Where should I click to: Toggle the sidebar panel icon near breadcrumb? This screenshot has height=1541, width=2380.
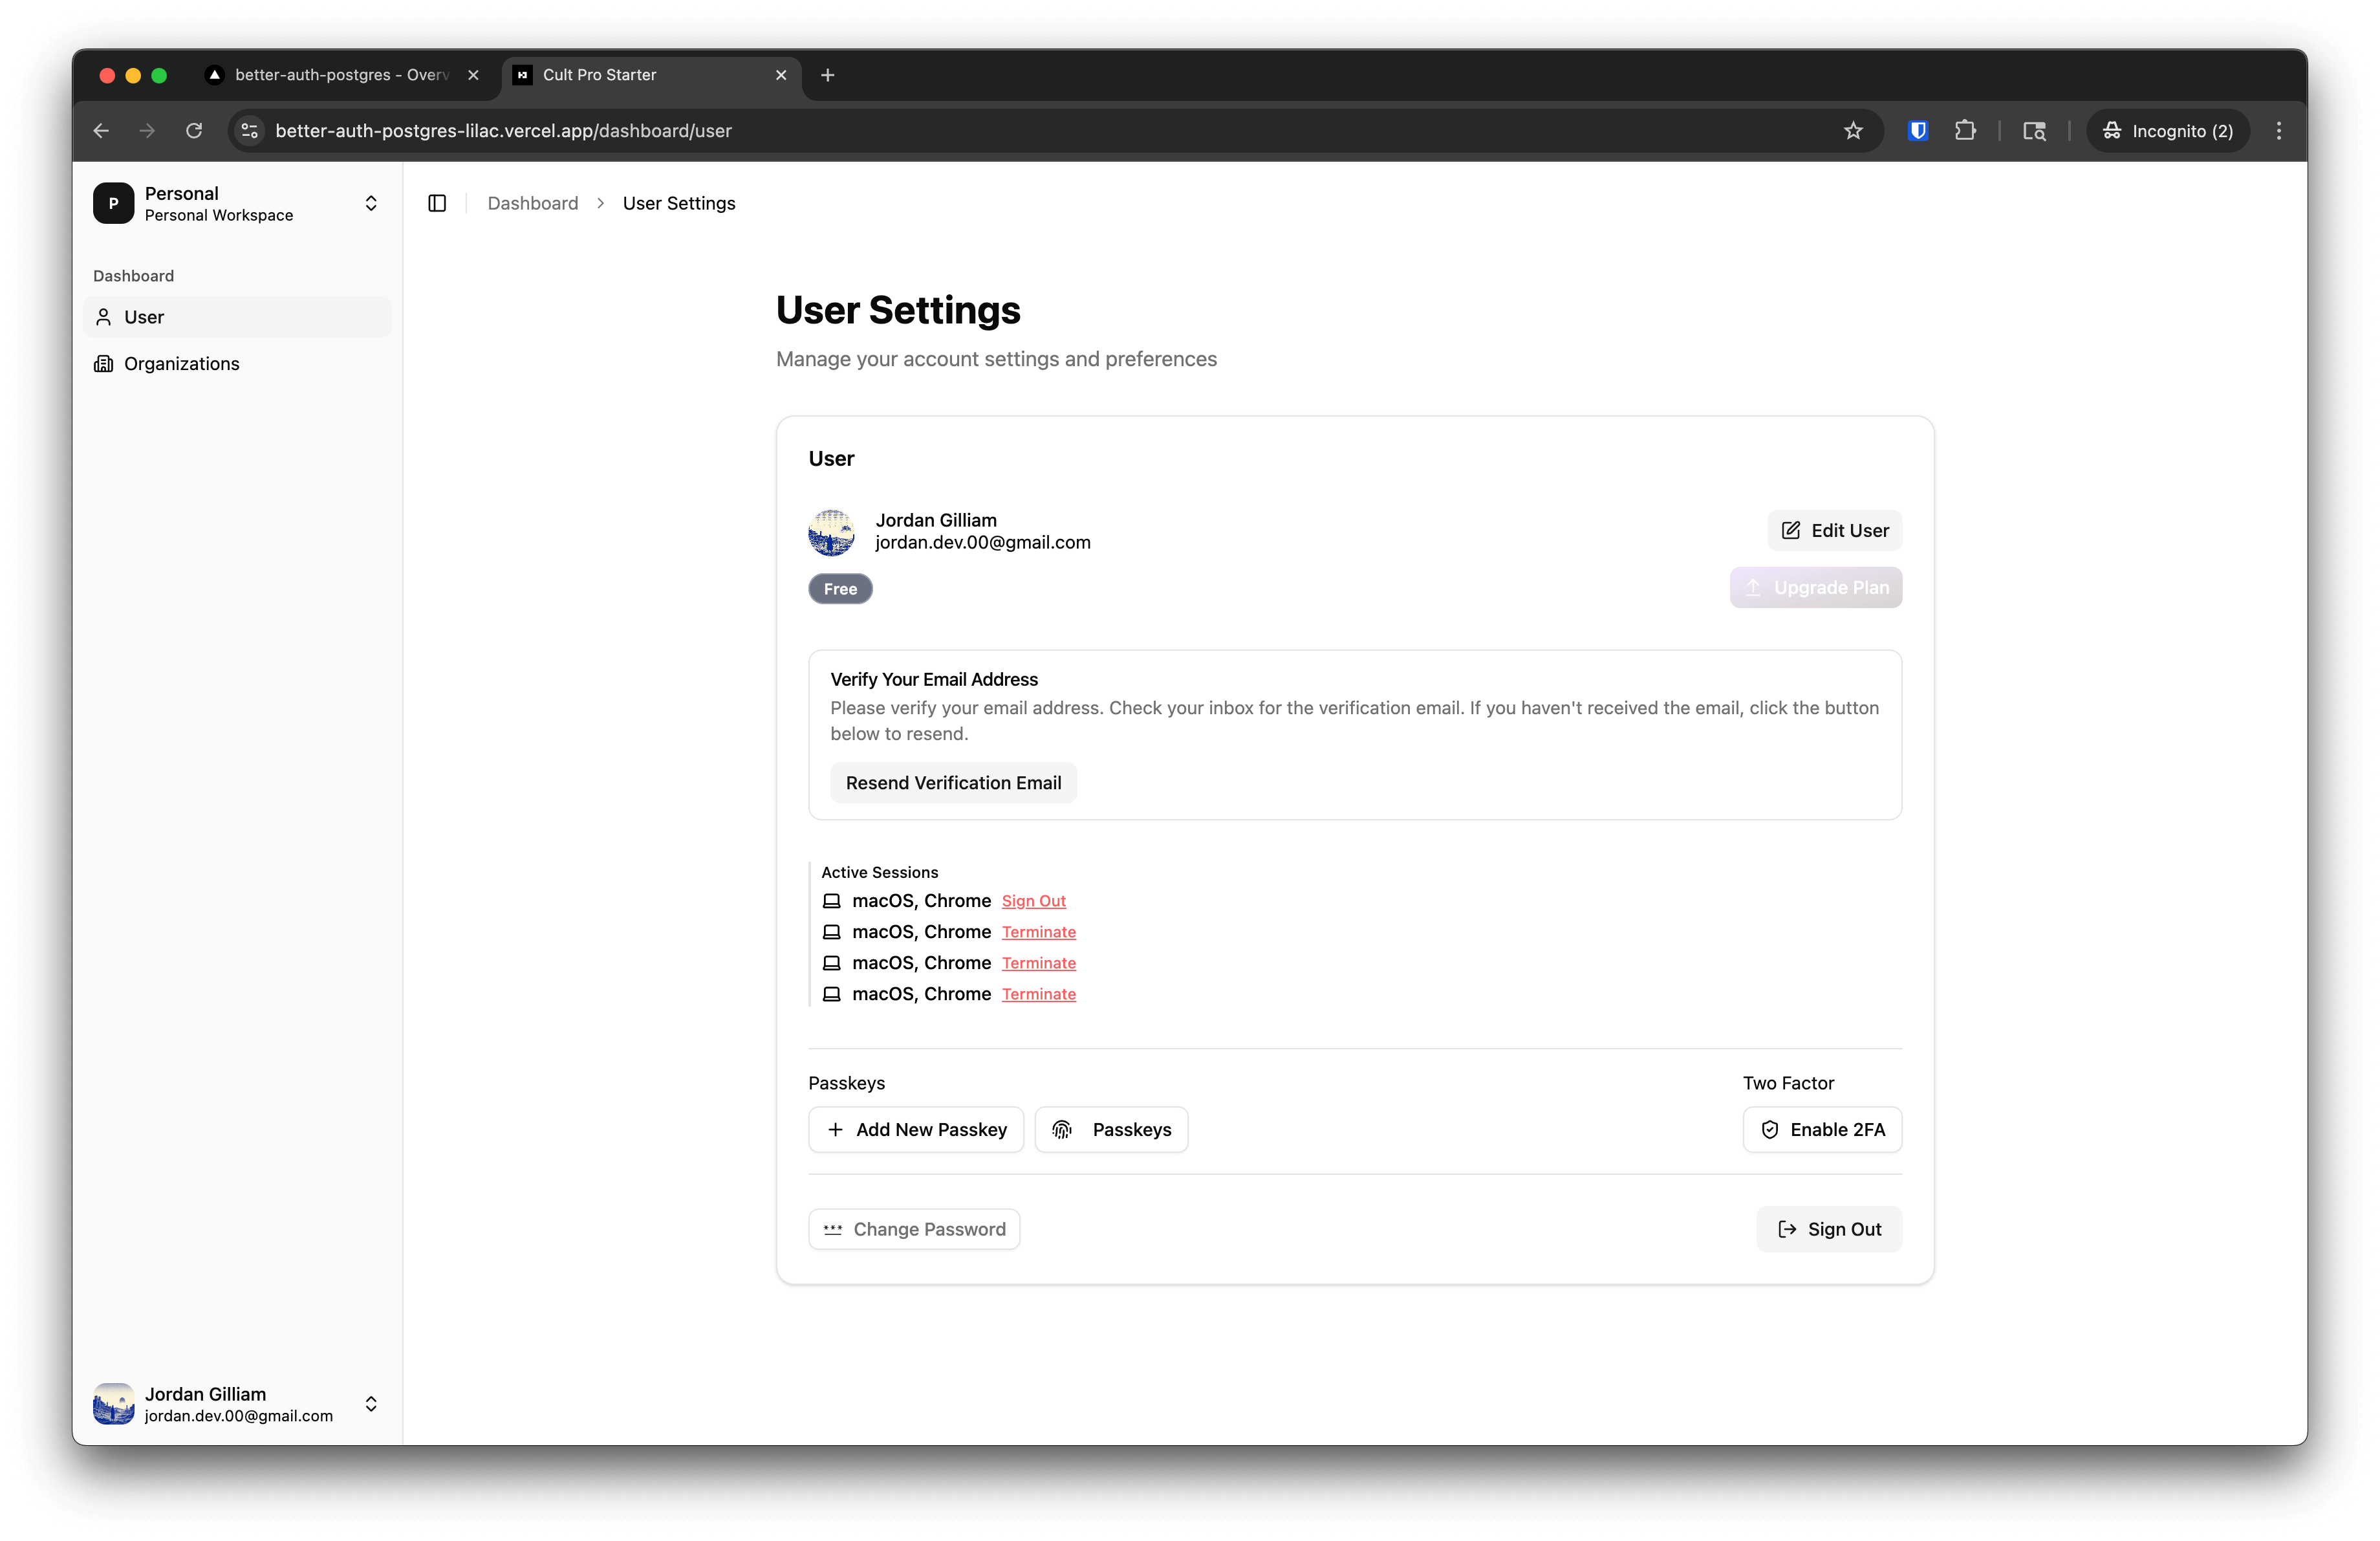[x=437, y=203]
